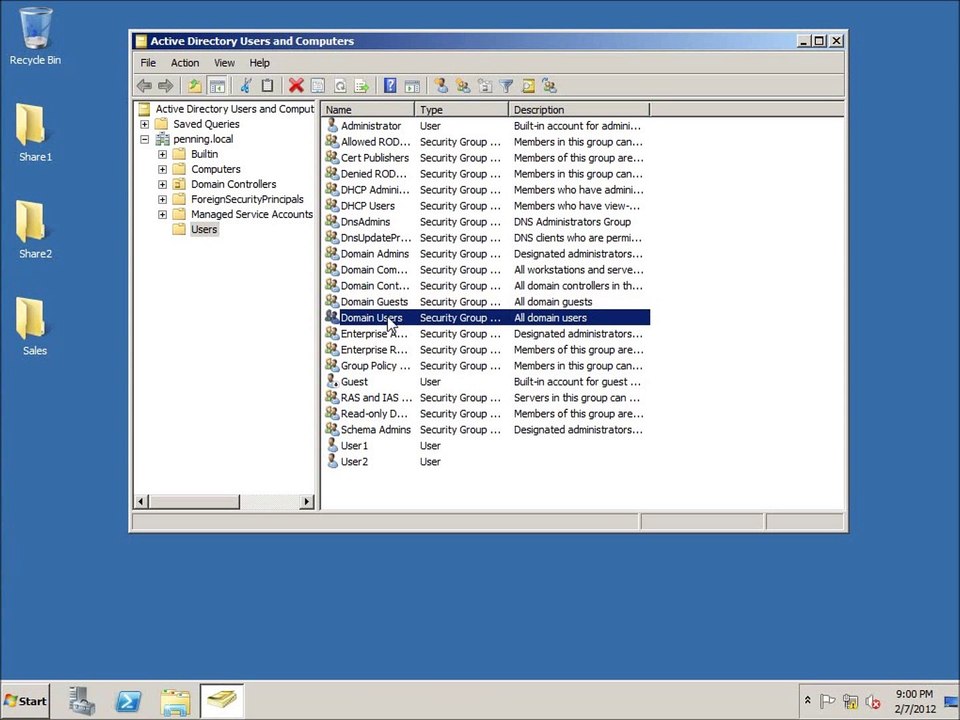Click the Filter funnel toolbar icon
This screenshot has height=720, width=960.
[506, 86]
